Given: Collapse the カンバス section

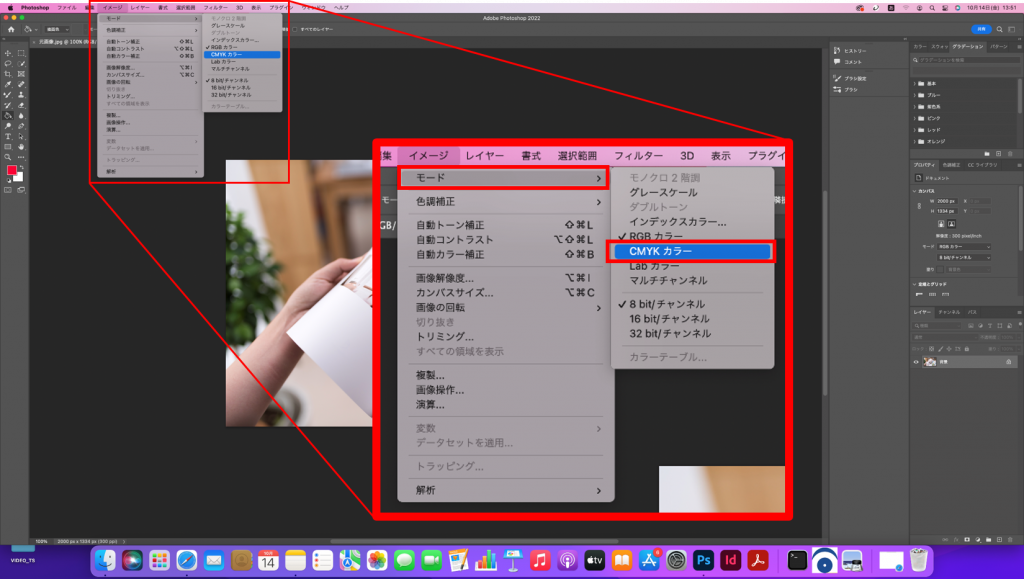Looking at the screenshot, I should [914, 191].
